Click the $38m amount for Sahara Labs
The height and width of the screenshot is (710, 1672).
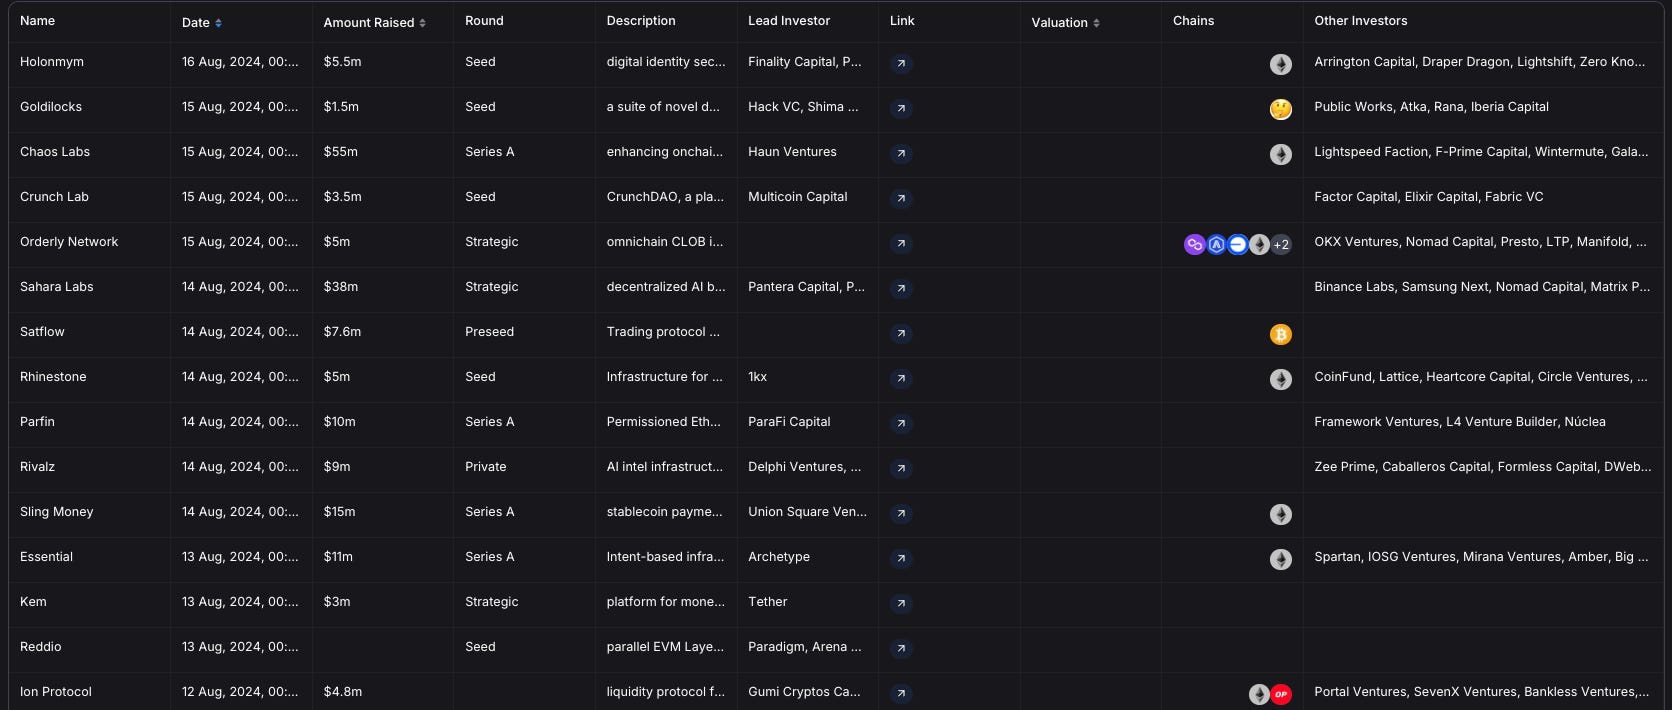[x=341, y=287]
